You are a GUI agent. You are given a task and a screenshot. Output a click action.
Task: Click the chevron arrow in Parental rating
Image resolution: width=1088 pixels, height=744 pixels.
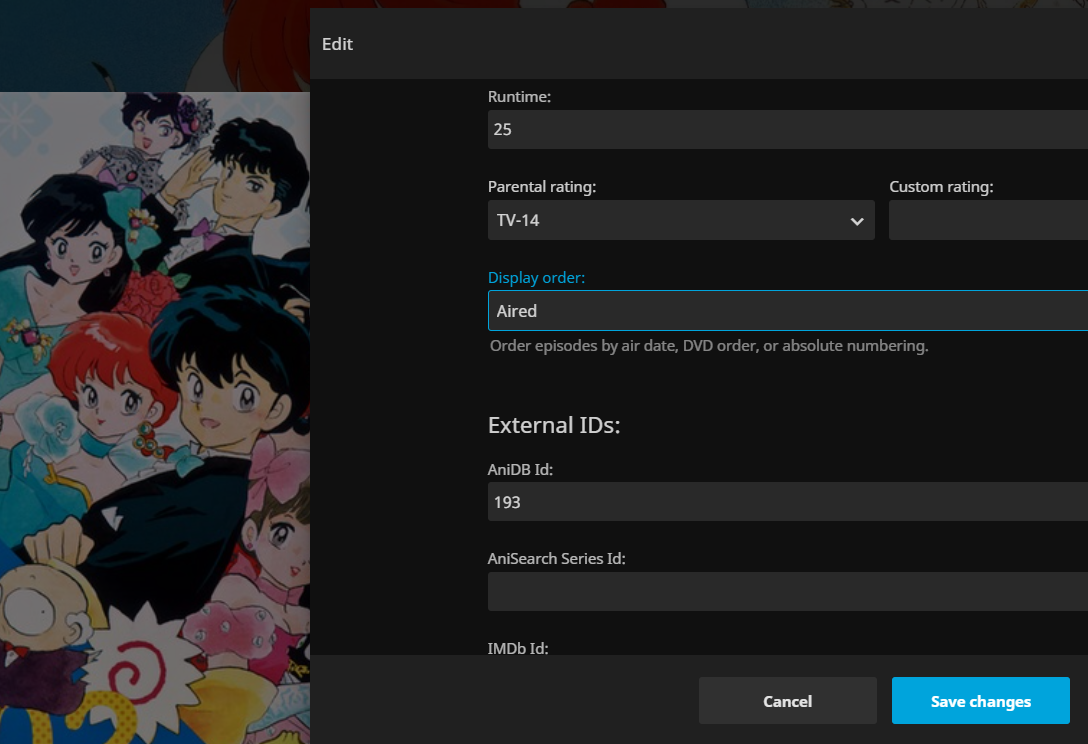click(857, 221)
